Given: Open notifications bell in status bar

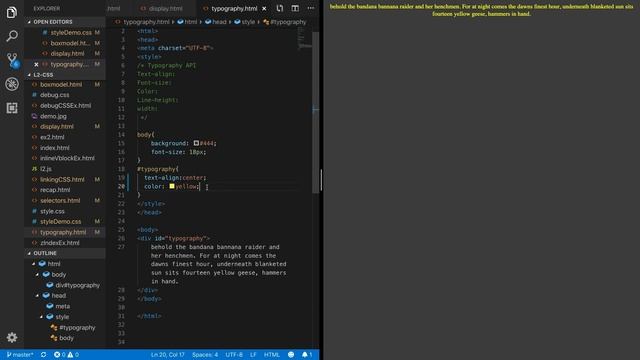Looking at the screenshot, I should coord(307,355).
